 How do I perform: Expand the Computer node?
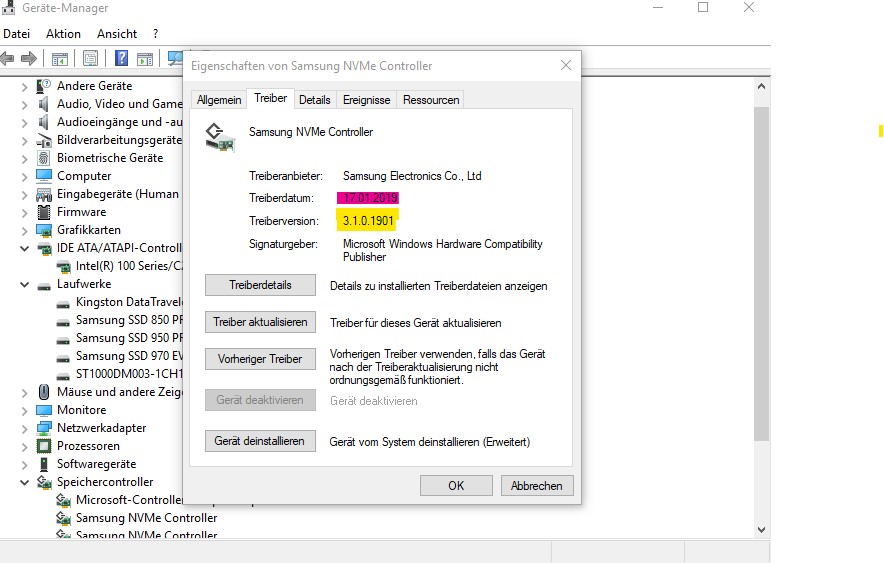point(24,177)
